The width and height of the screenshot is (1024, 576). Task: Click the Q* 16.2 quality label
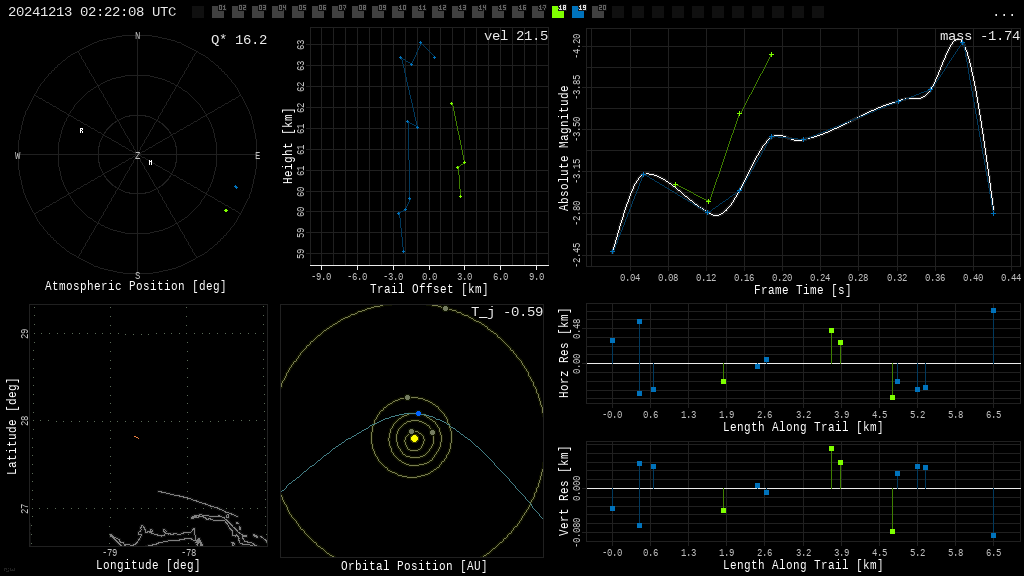239,40
